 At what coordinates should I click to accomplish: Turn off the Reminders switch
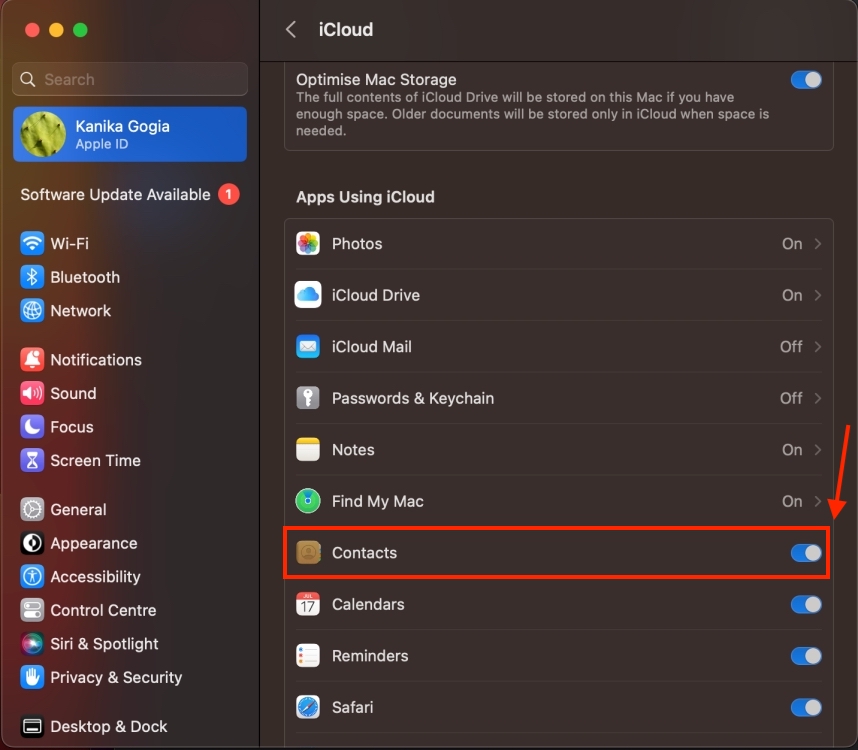point(806,655)
